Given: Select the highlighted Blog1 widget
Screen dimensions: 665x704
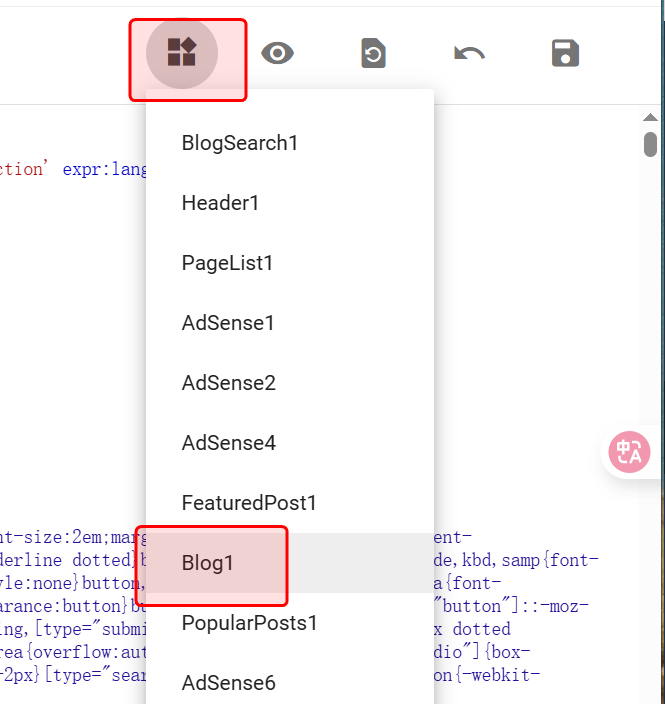Looking at the screenshot, I should [208, 563].
